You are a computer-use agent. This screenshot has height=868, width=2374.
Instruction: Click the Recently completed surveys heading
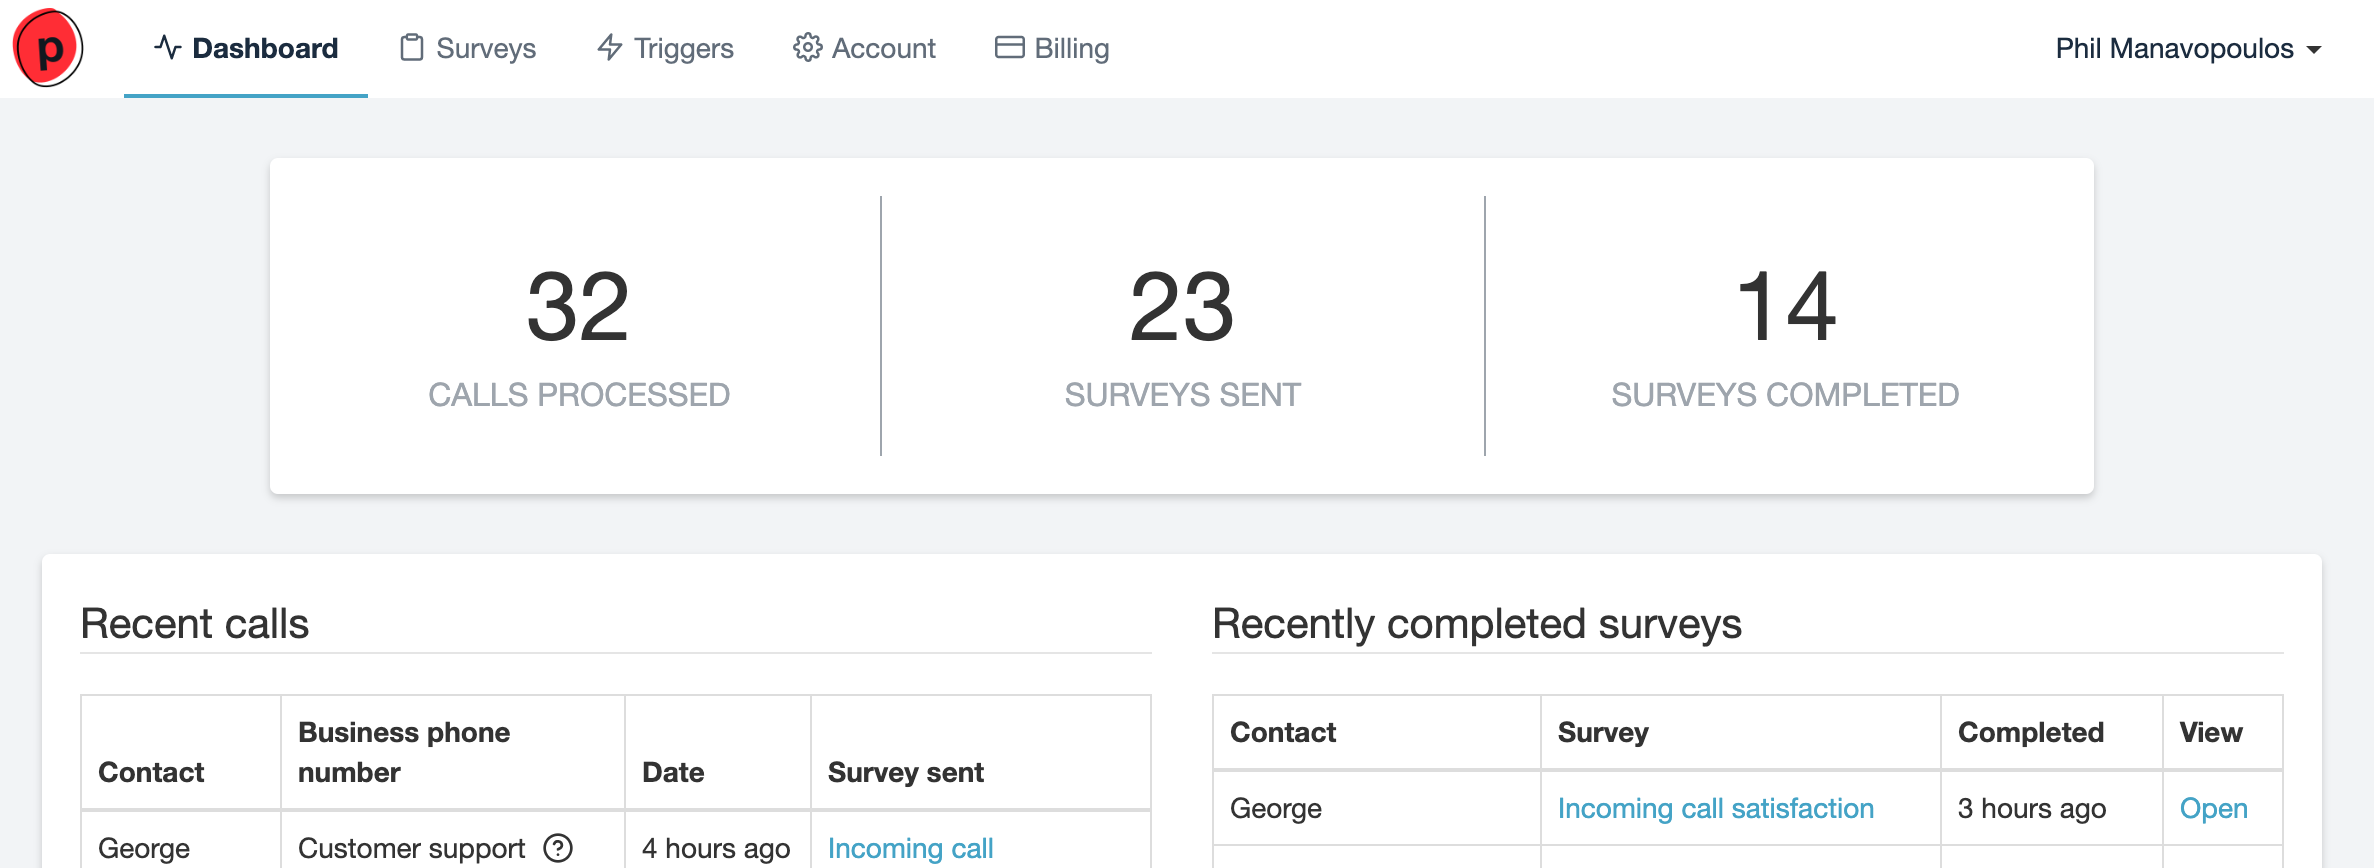[x=1477, y=624]
